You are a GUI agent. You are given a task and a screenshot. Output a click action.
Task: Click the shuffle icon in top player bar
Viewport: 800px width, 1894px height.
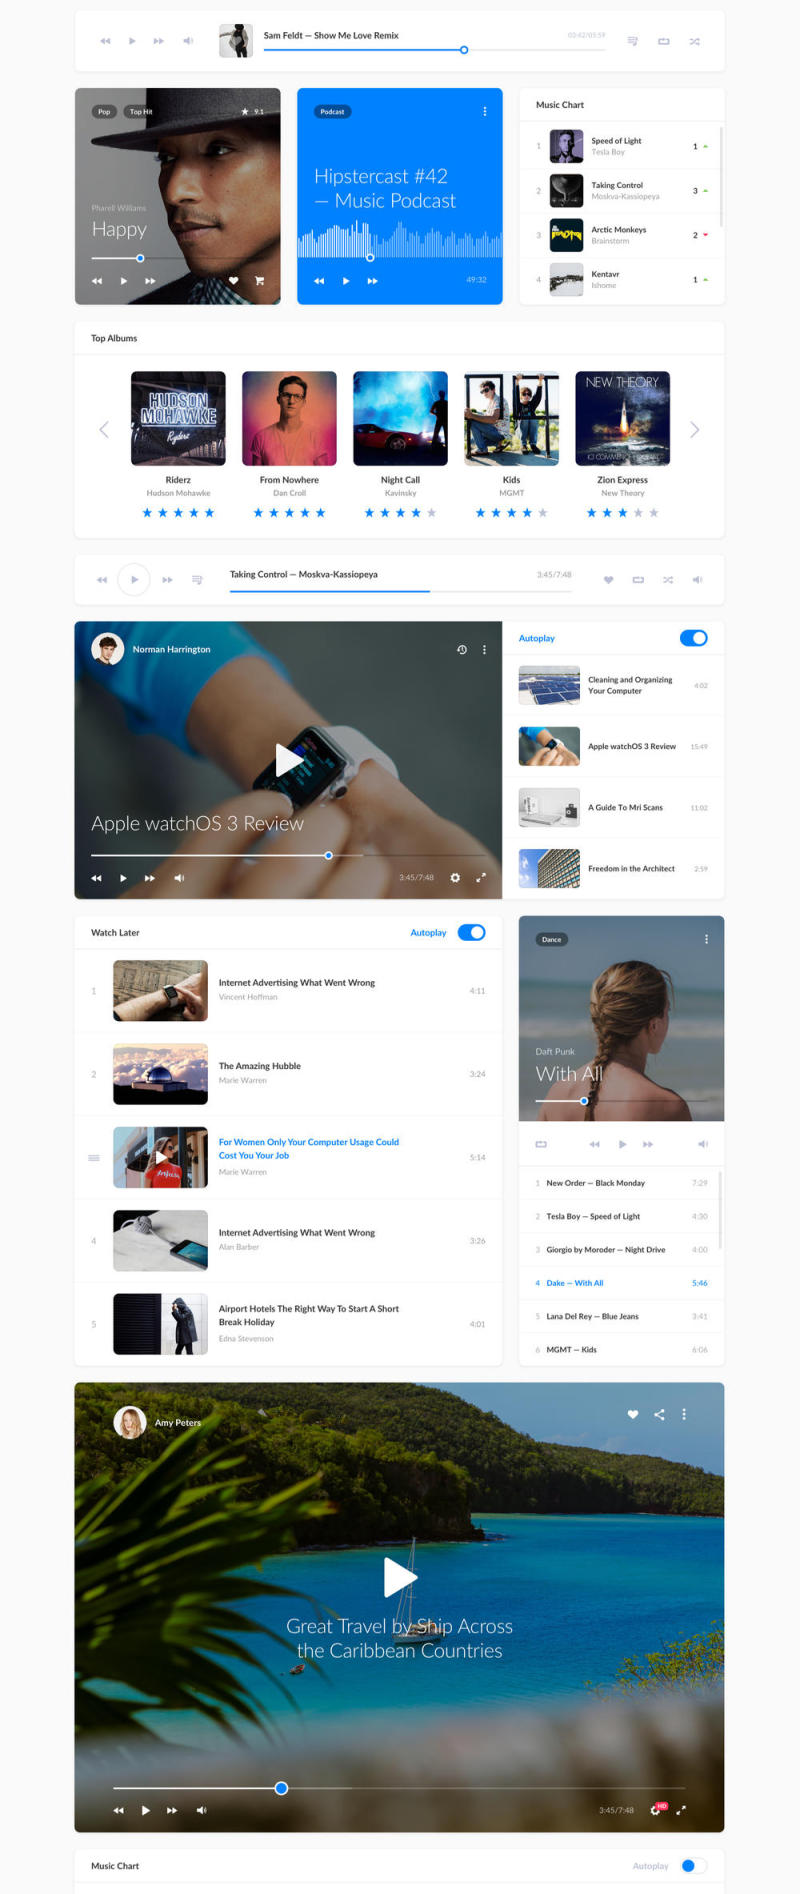694,42
